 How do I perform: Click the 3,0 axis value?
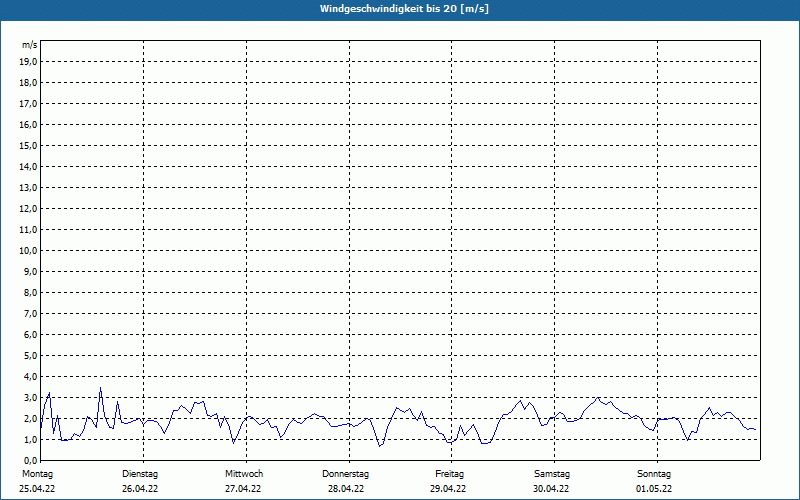31,397
